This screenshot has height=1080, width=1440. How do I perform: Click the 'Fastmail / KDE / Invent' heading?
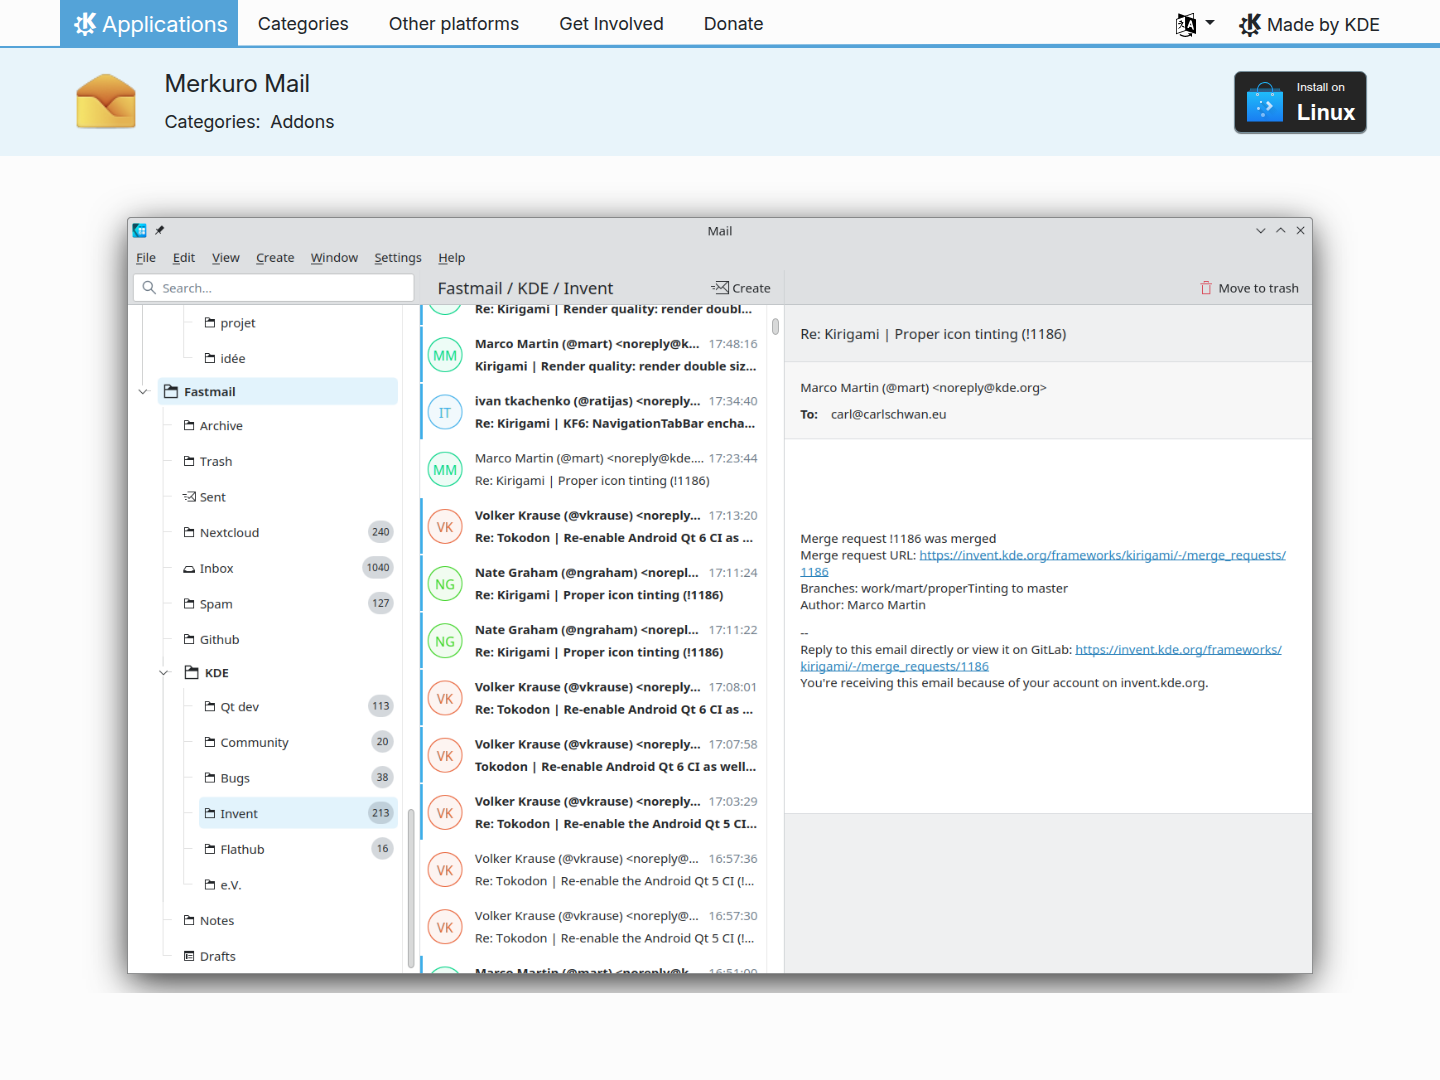coord(525,288)
